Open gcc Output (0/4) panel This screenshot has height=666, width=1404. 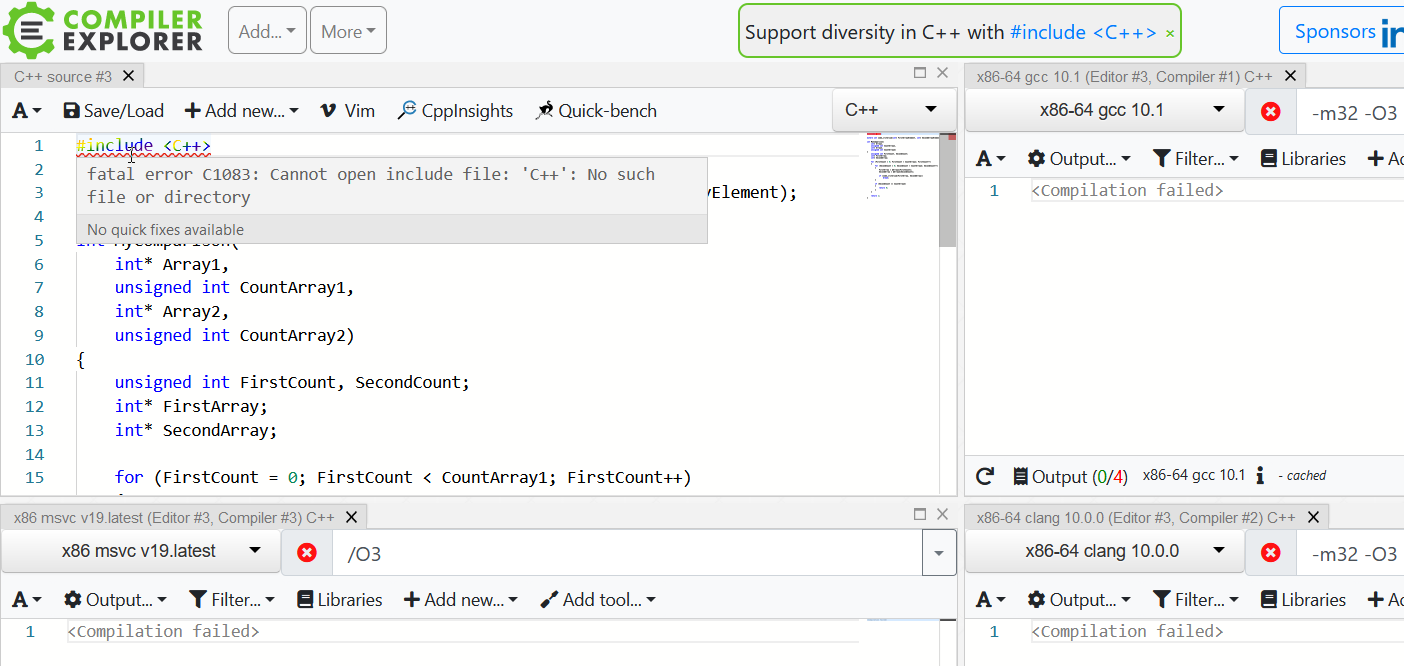point(1070,476)
